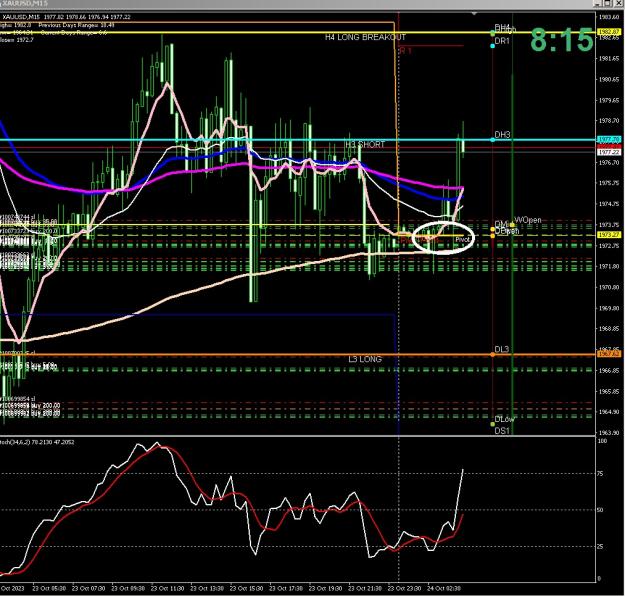Select the Previous Days Range text
The image size is (625, 596).
(77, 25)
